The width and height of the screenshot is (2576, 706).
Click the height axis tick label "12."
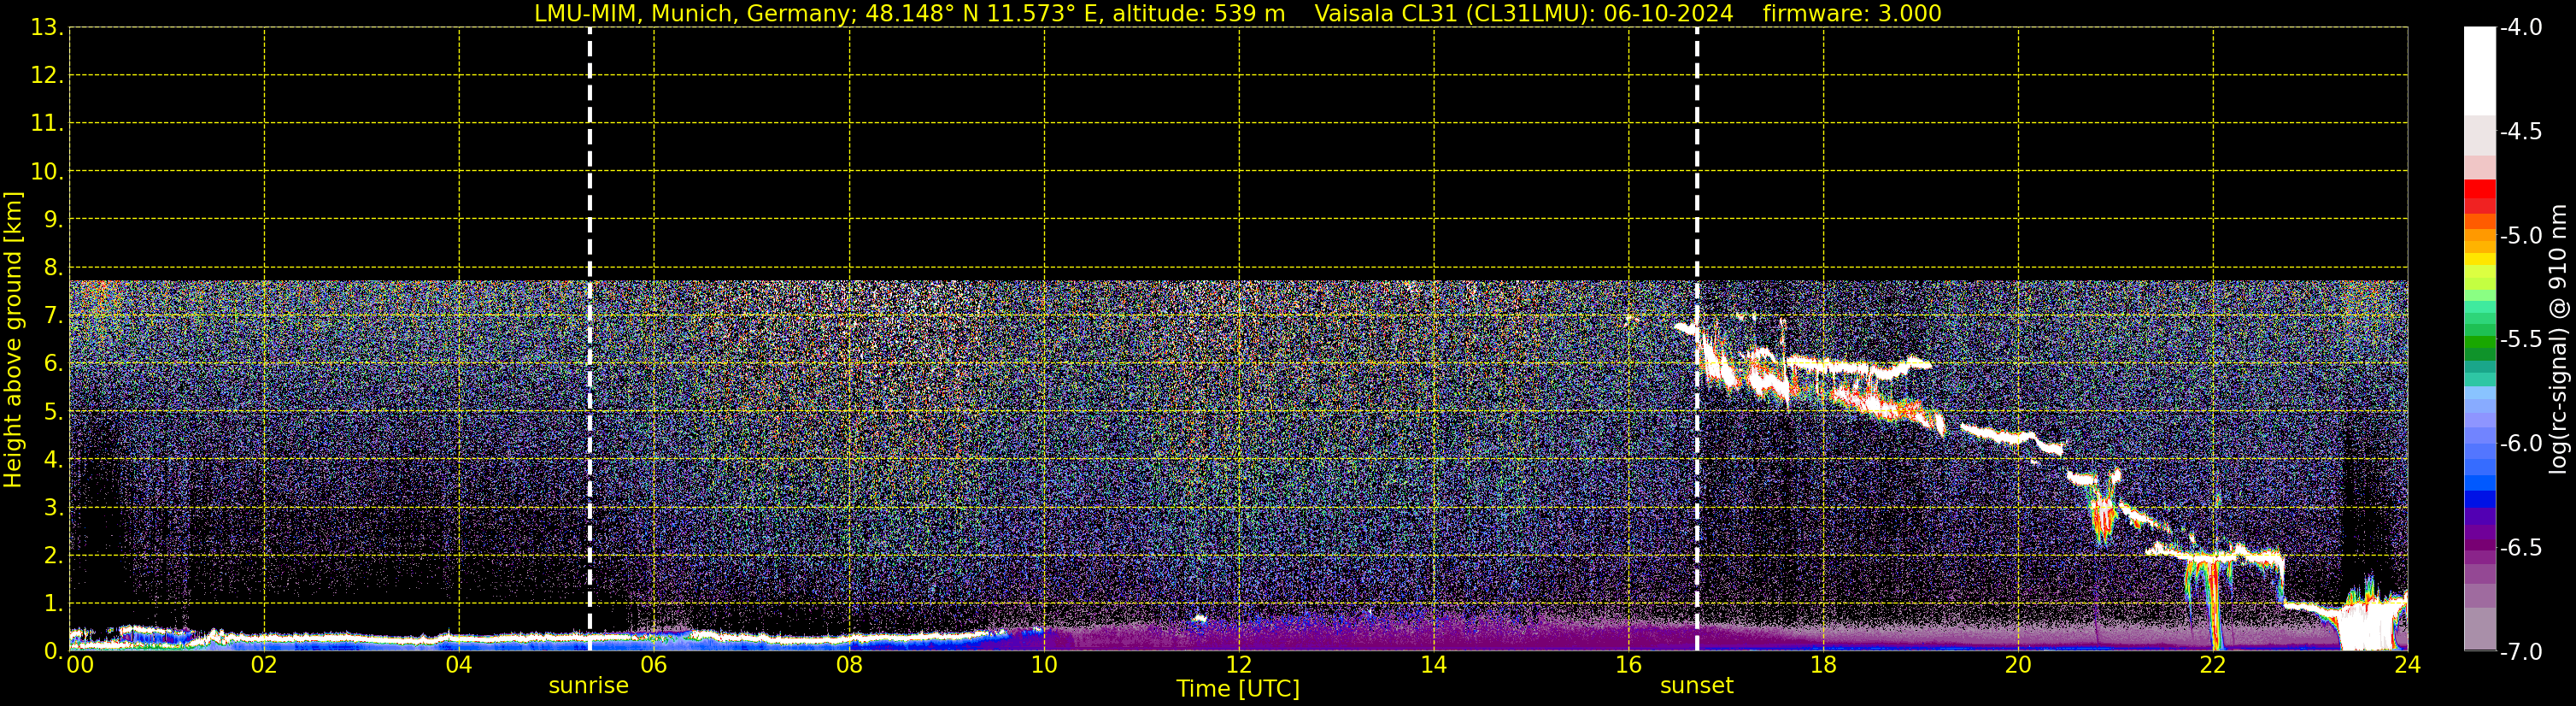[47, 76]
